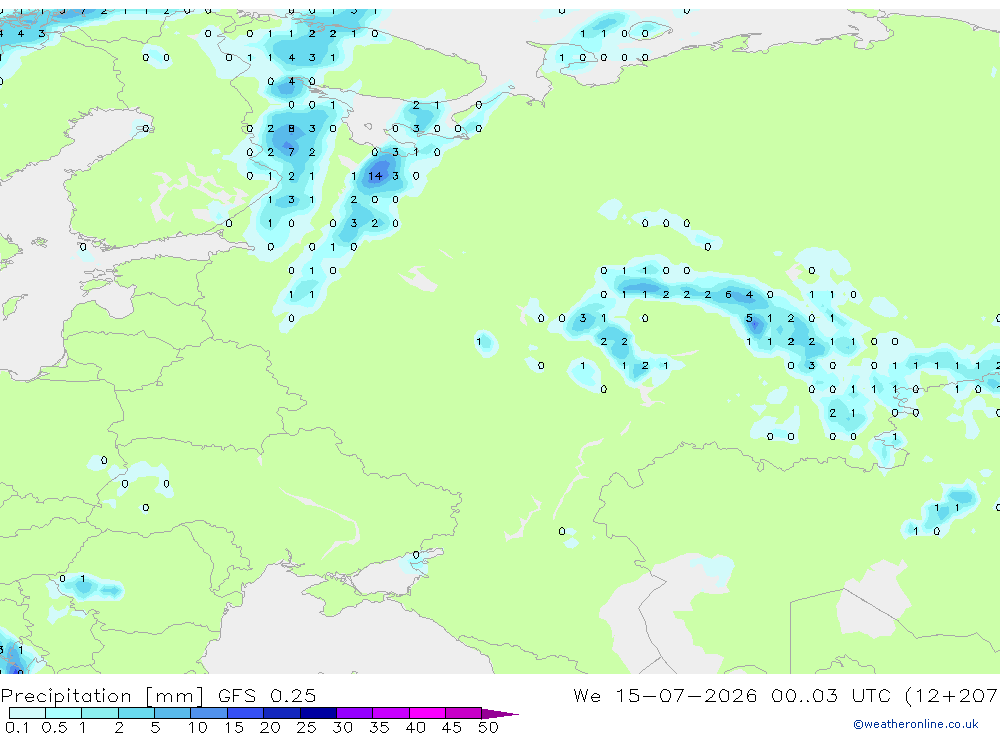Pick the 10–15 mm legend swatch
The width and height of the screenshot is (1000, 733).
pyautogui.click(x=209, y=713)
